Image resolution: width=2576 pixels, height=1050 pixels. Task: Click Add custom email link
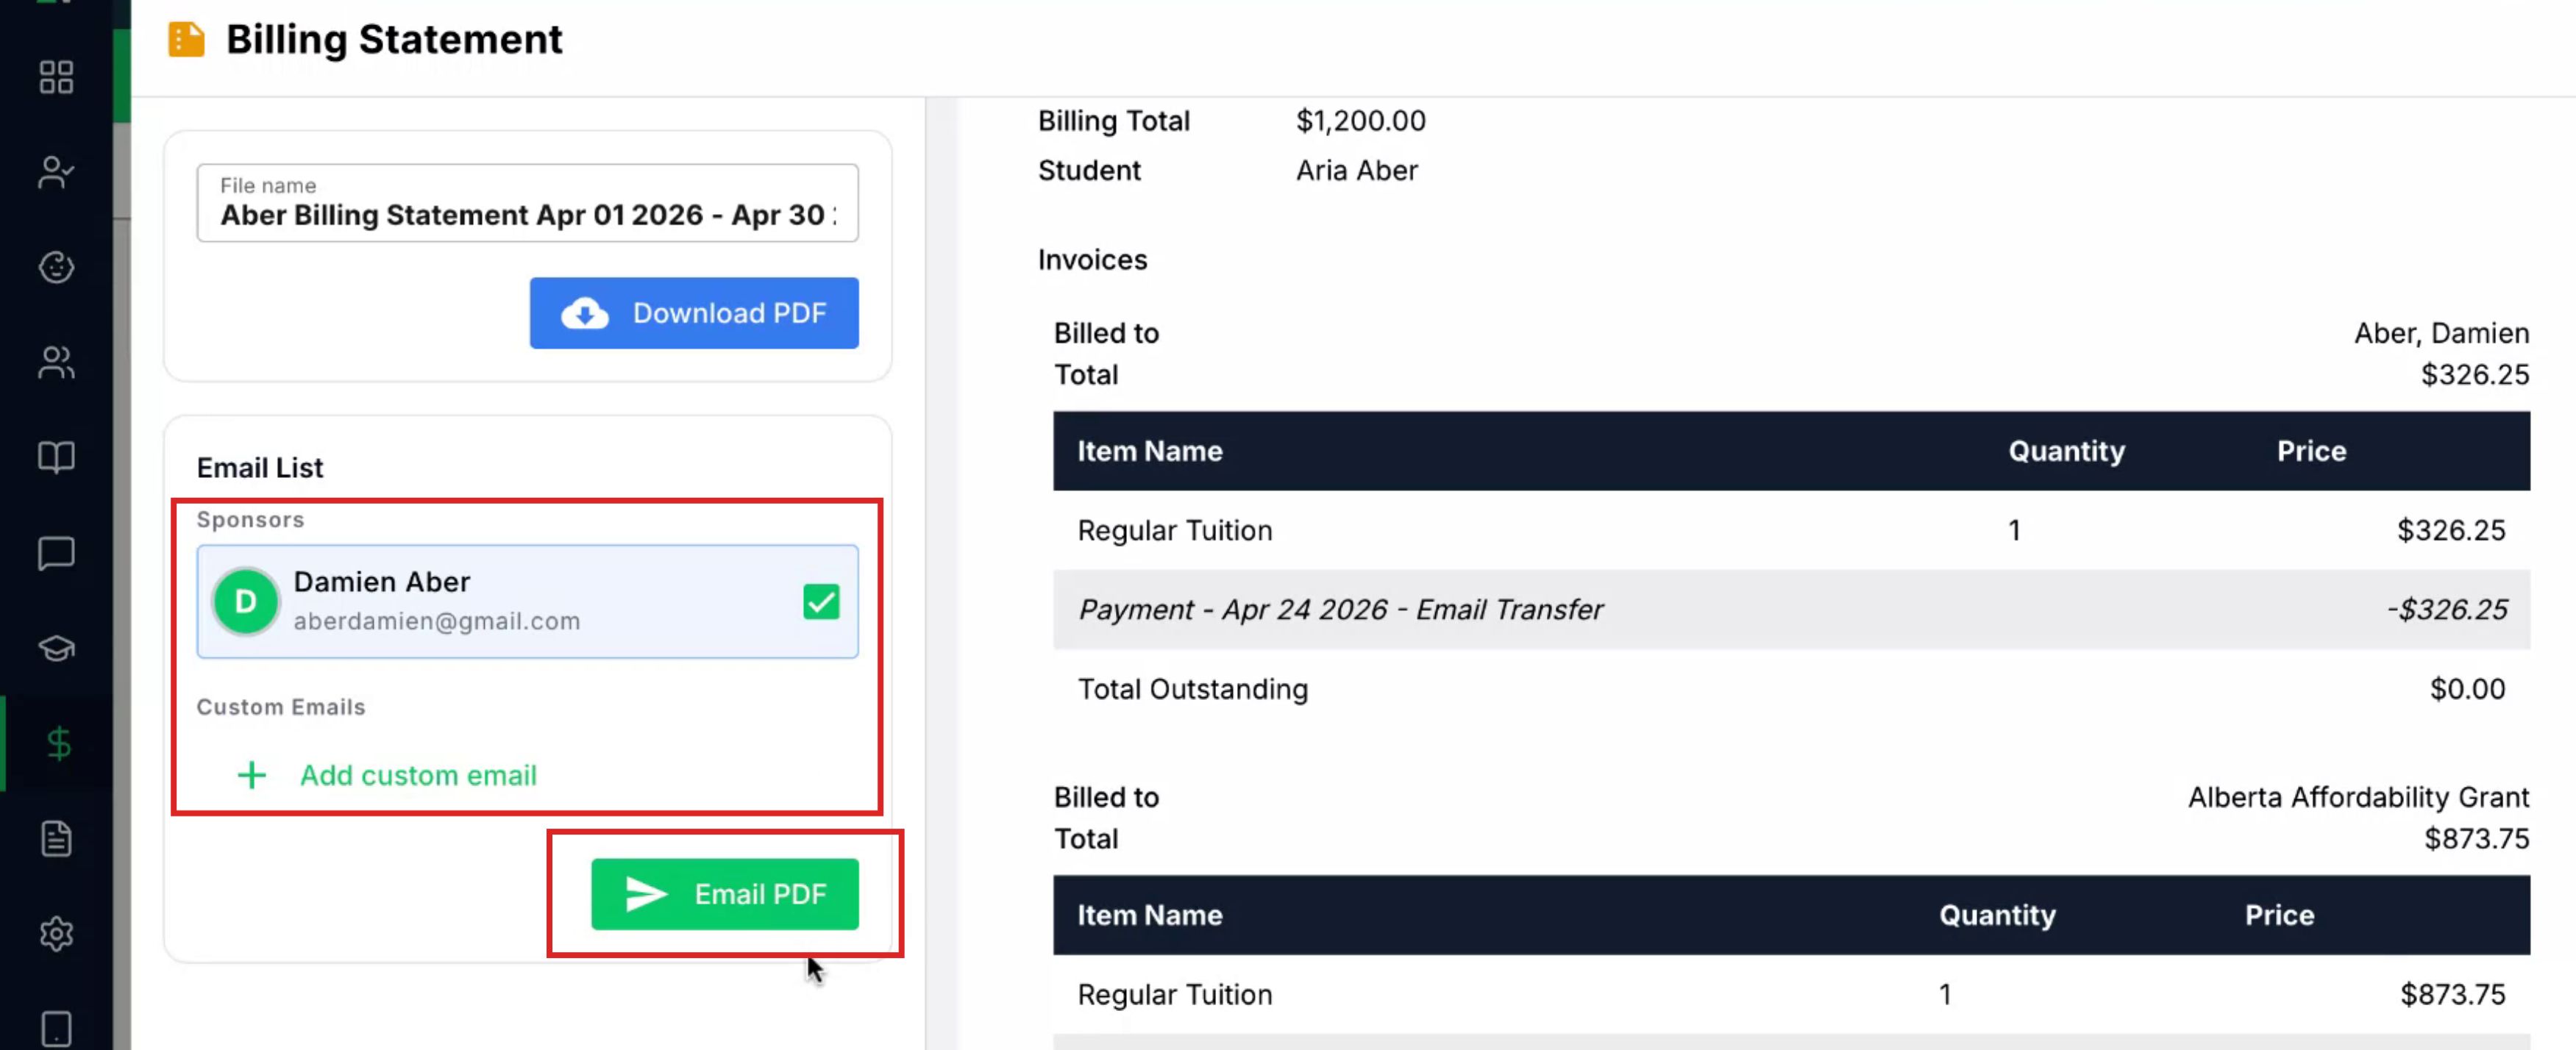(x=418, y=775)
